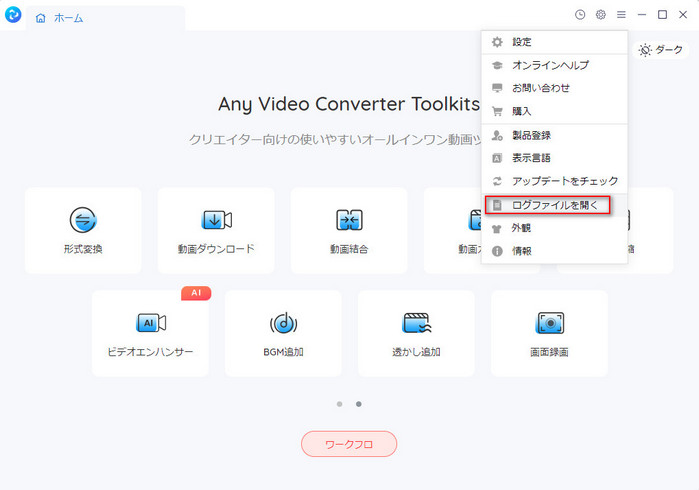Select 表示言語 from the menu
699x490 pixels.
(554, 158)
